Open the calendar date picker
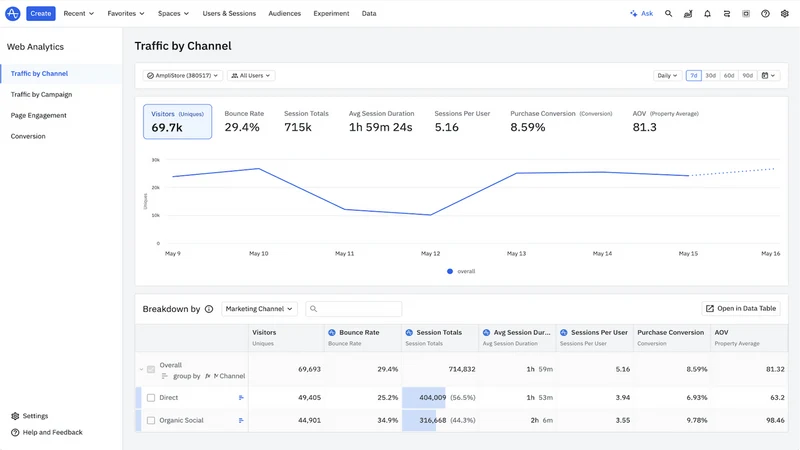This screenshot has height=450, width=800. coord(768,76)
